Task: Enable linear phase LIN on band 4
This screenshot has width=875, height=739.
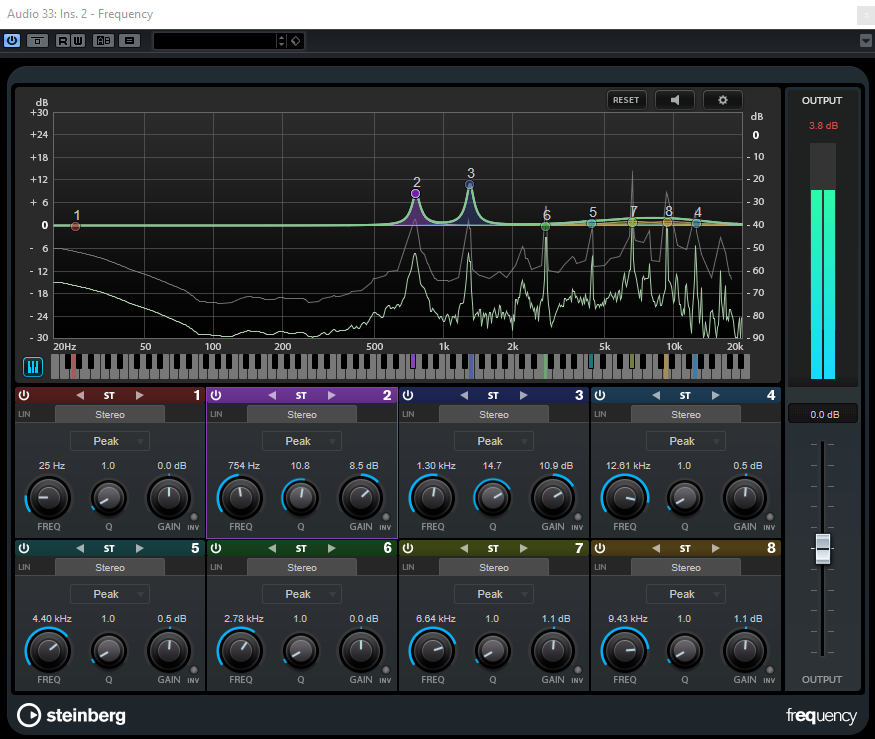Action: coord(598,414)
